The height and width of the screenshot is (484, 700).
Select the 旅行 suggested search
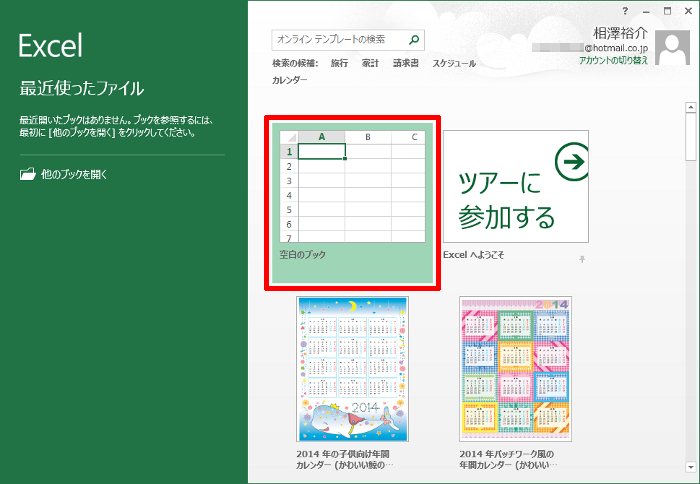tap(339, 63)
